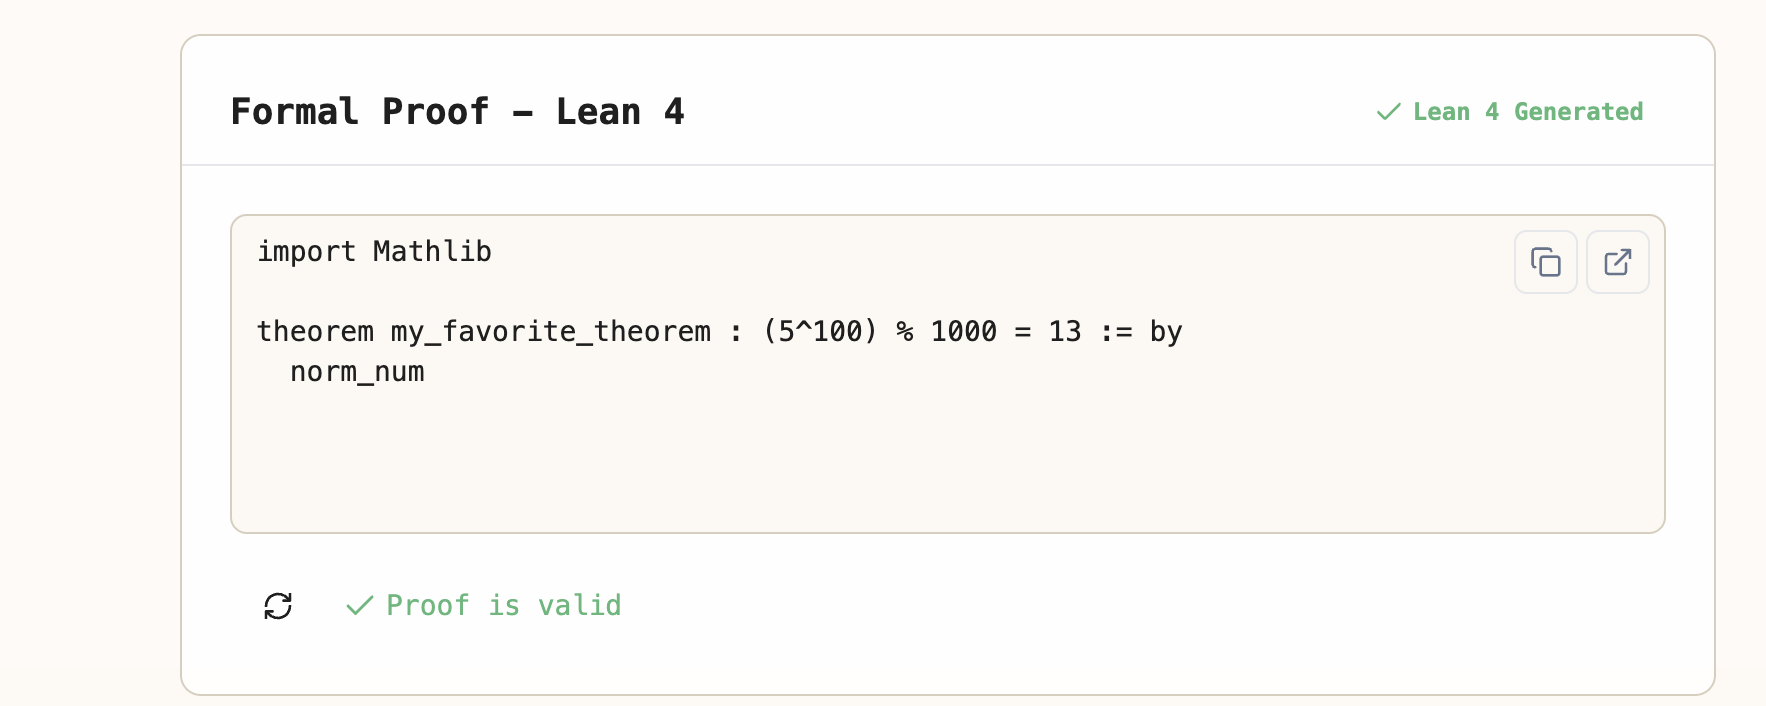Screen dimensions: 1766x706
Task: Click the refresh proof validation icon
Action: click(278, 606)
